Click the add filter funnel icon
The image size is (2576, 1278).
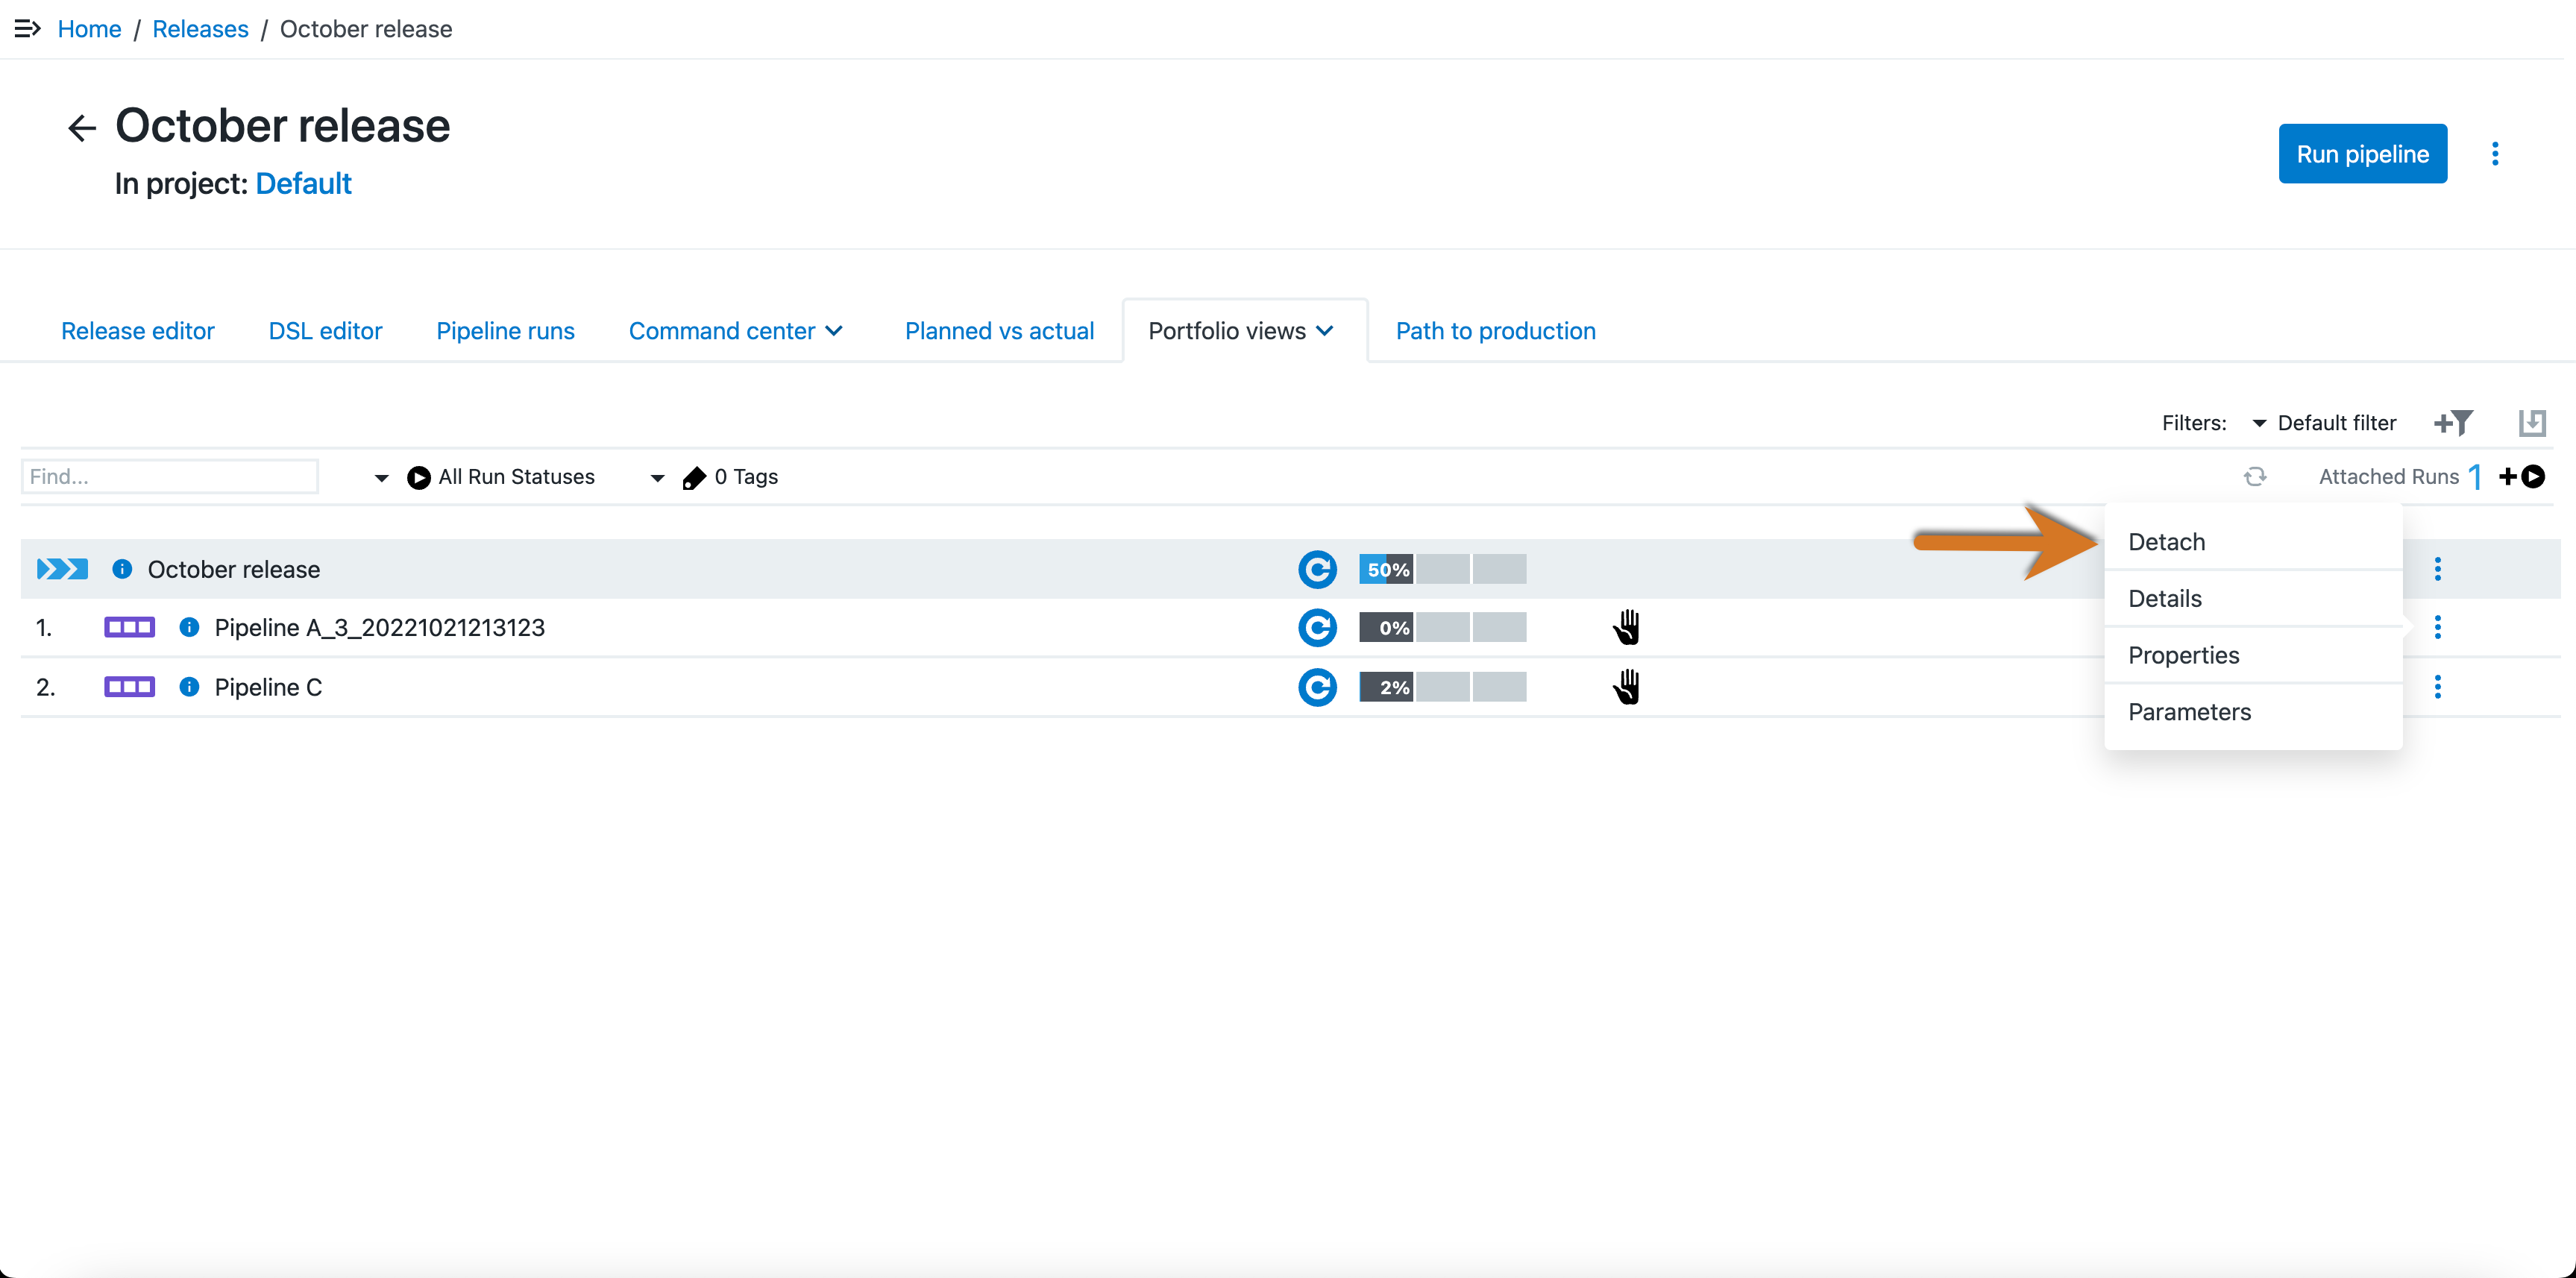tap(2453, 423)
